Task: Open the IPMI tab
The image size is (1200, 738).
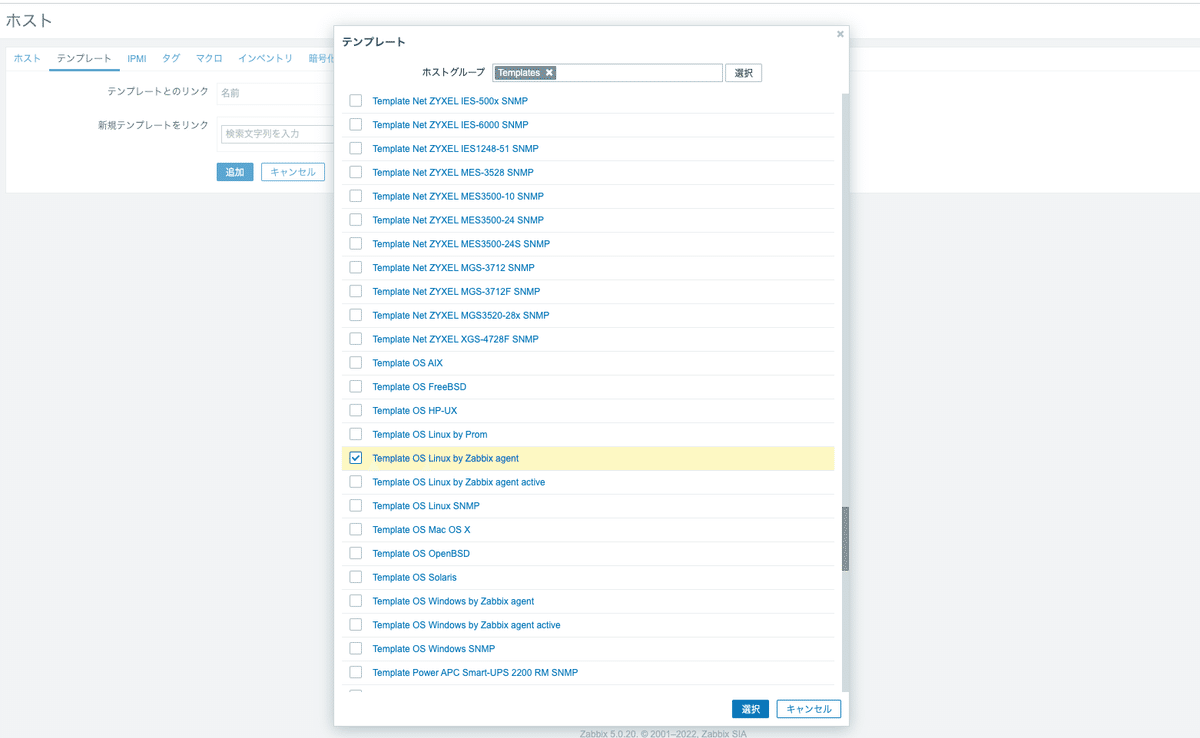Action: (x=137, y=59)
